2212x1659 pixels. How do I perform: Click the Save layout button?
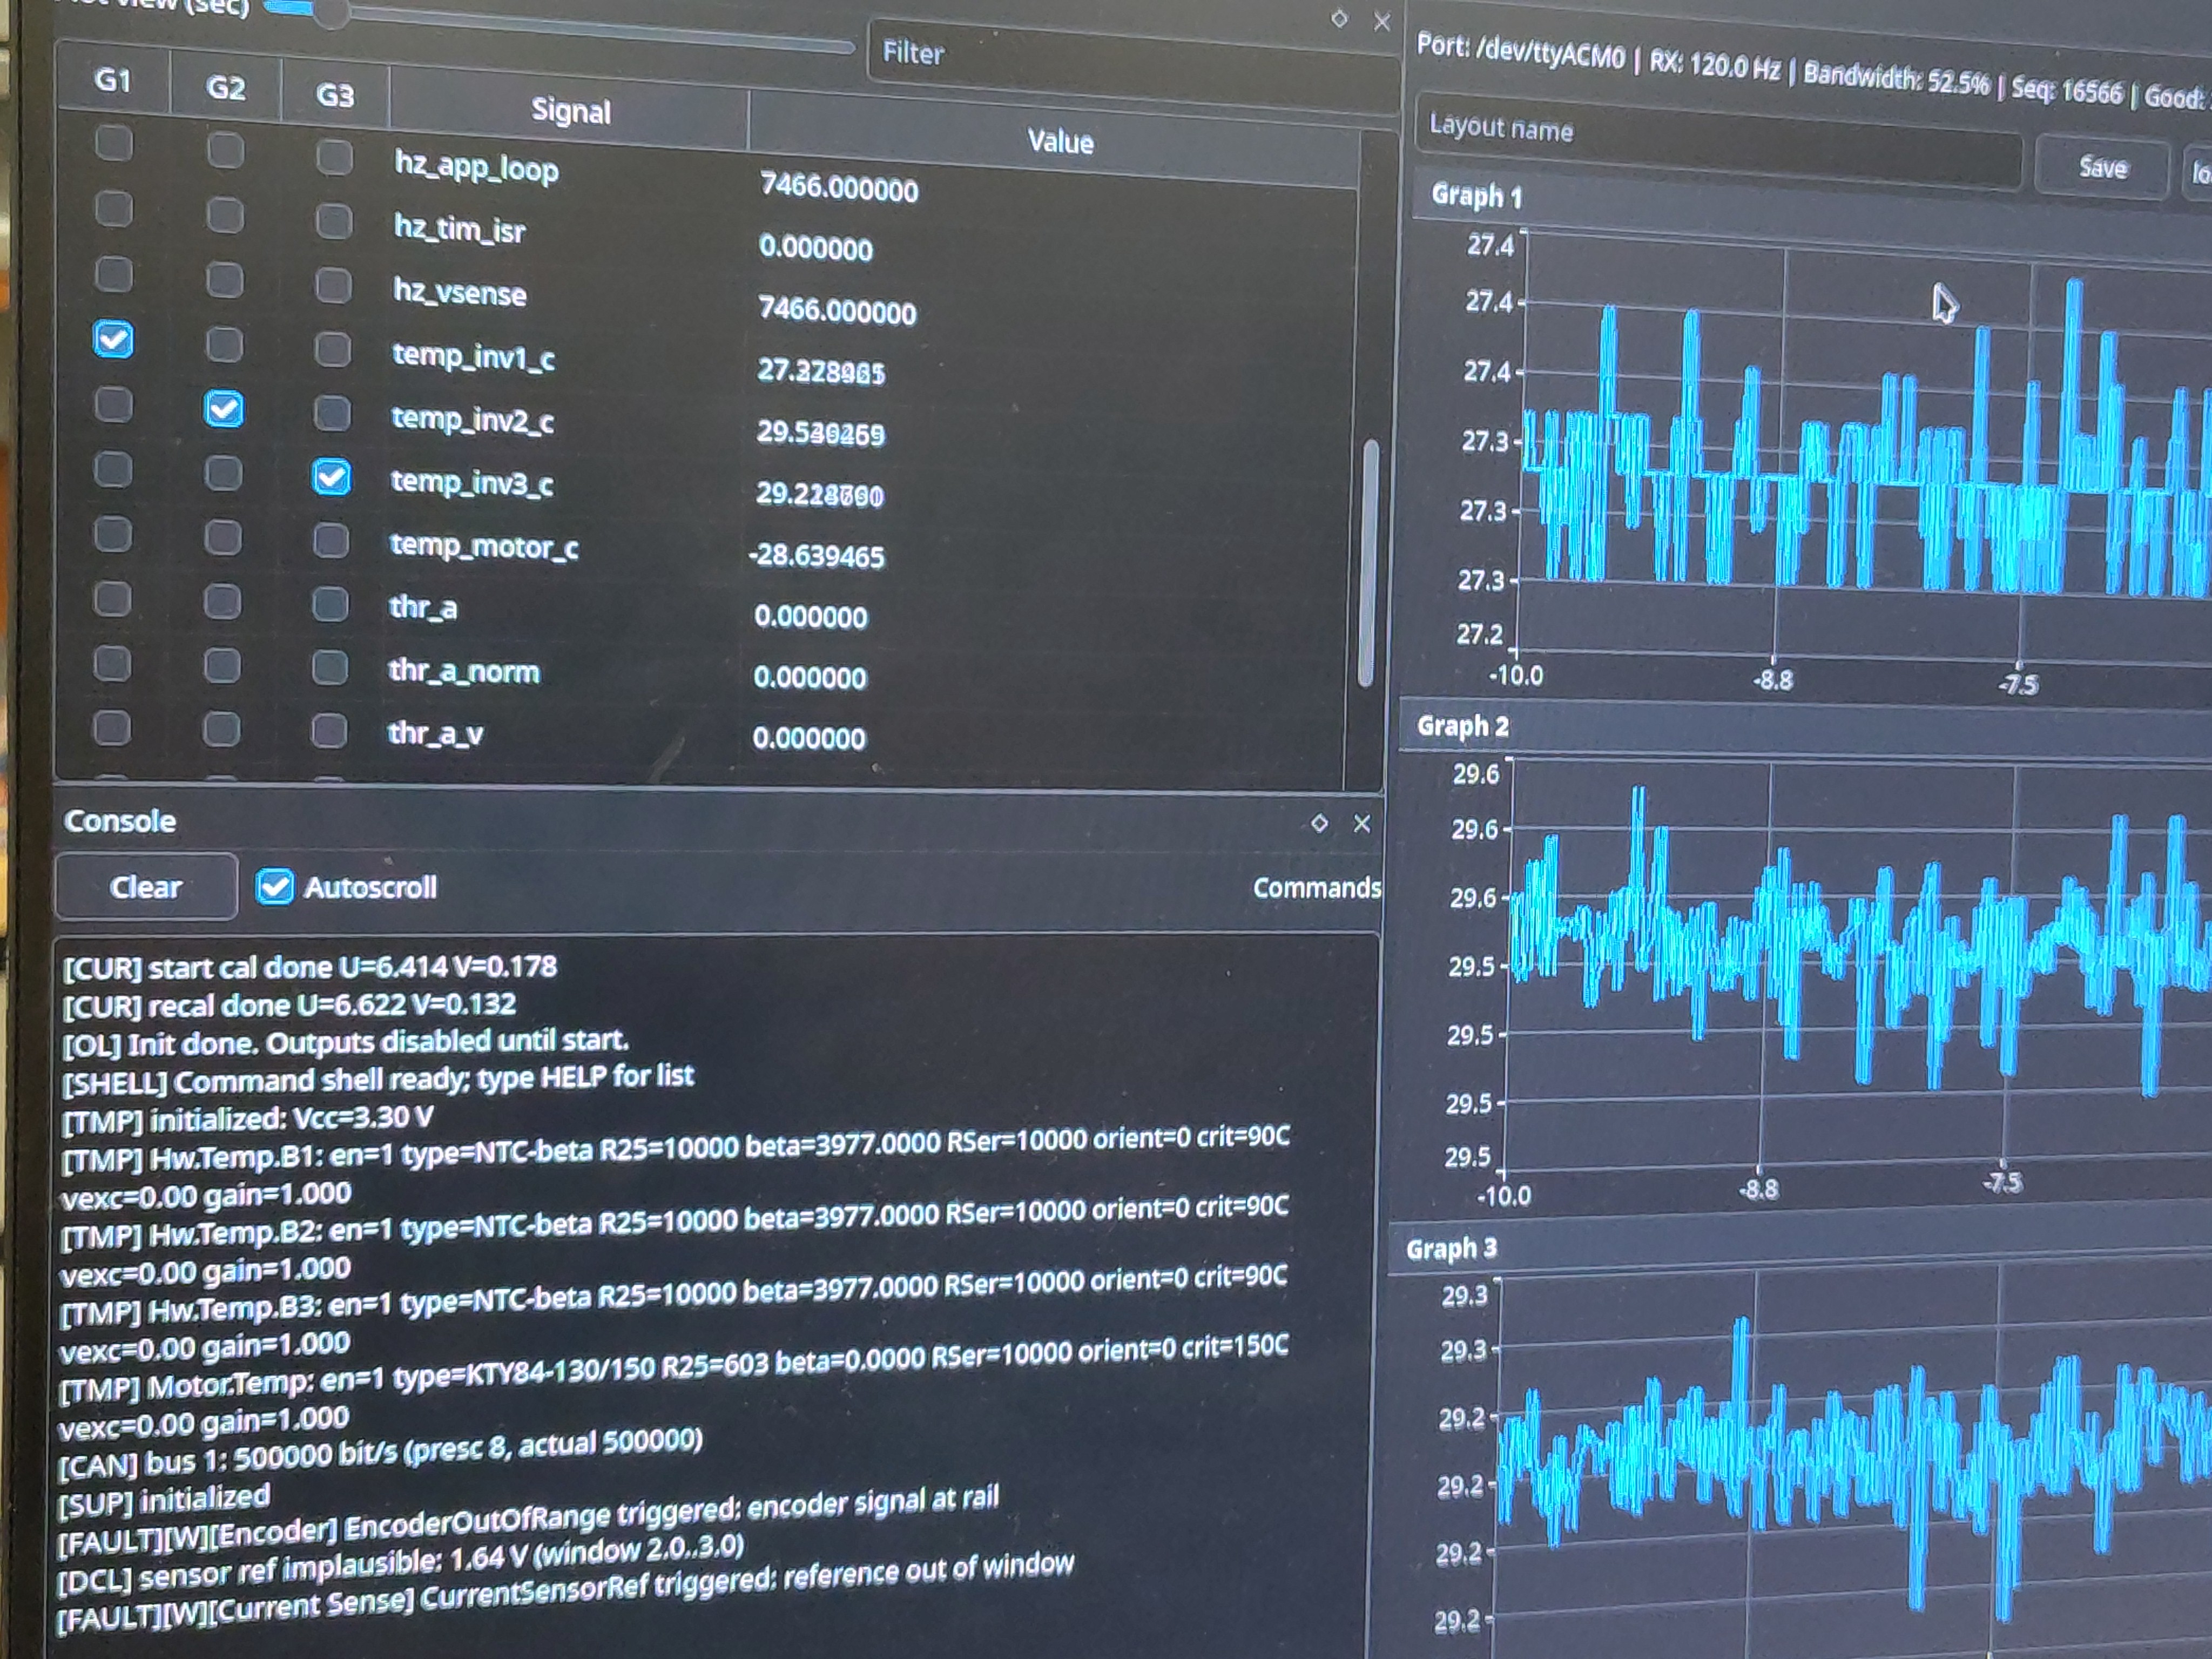point(2102,167)
